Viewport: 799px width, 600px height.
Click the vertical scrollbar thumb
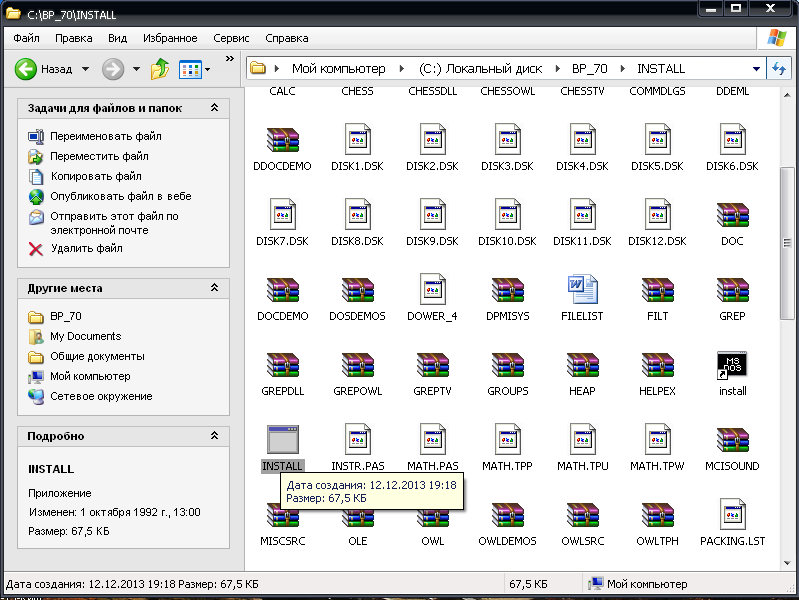pos(787,243)
